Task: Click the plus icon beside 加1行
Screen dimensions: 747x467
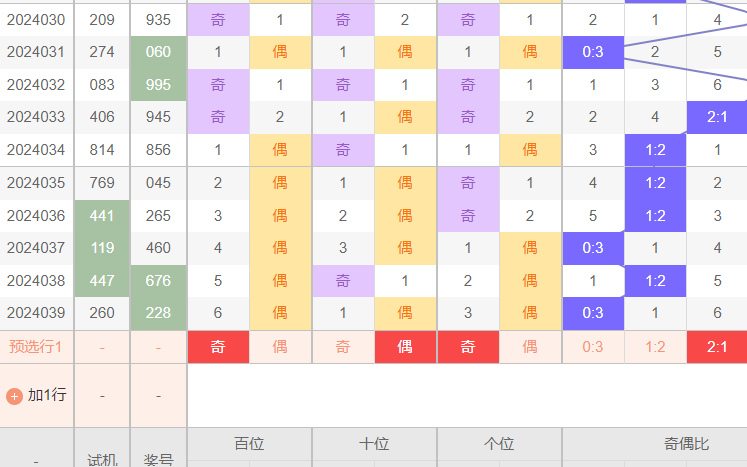Action: pyautogui.click(x=14, y=395)
